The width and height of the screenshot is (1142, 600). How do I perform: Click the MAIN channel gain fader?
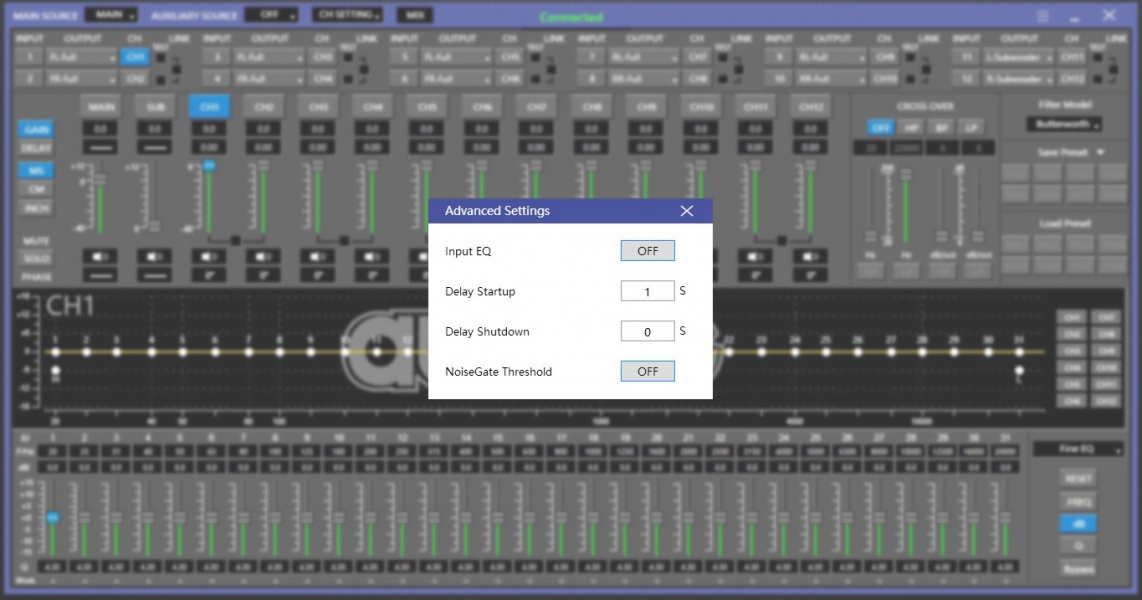point(100,179)
